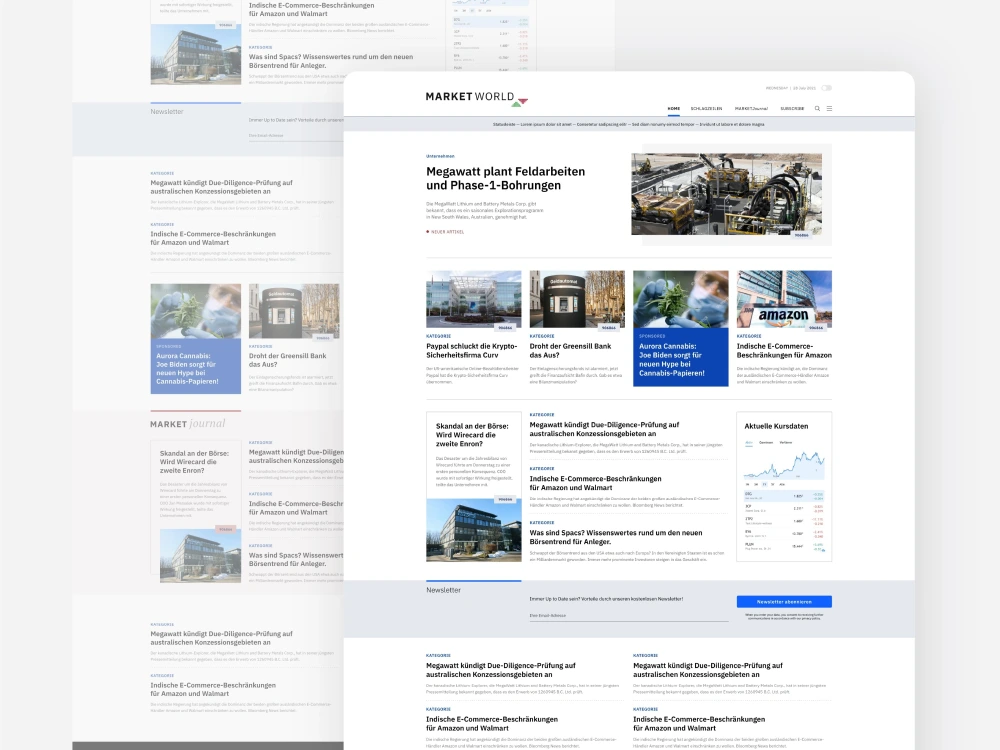Select the 1M time range under the chart
Screen dimensions: 1000x750
point(756,483)
